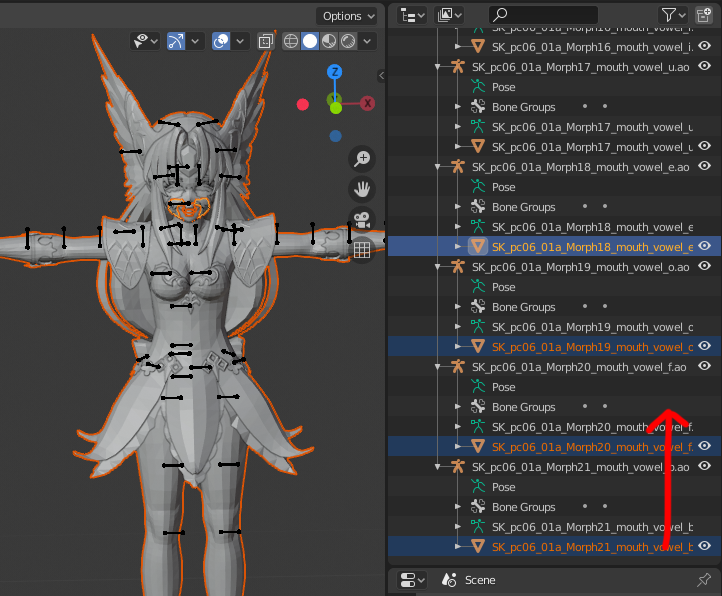Click Morph18 mesh triangle icon
Viewport: 722px width, 596px height.
478,246
